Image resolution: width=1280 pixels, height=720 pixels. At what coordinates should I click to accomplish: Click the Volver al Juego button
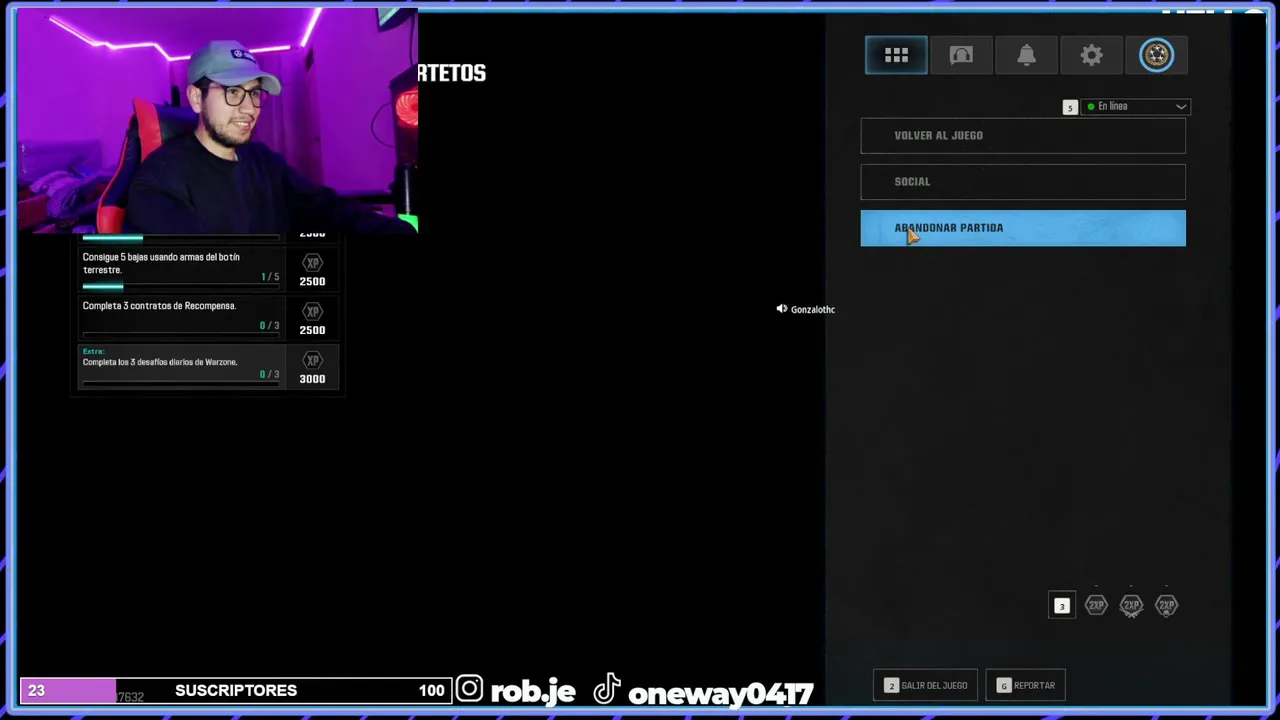1023,135
